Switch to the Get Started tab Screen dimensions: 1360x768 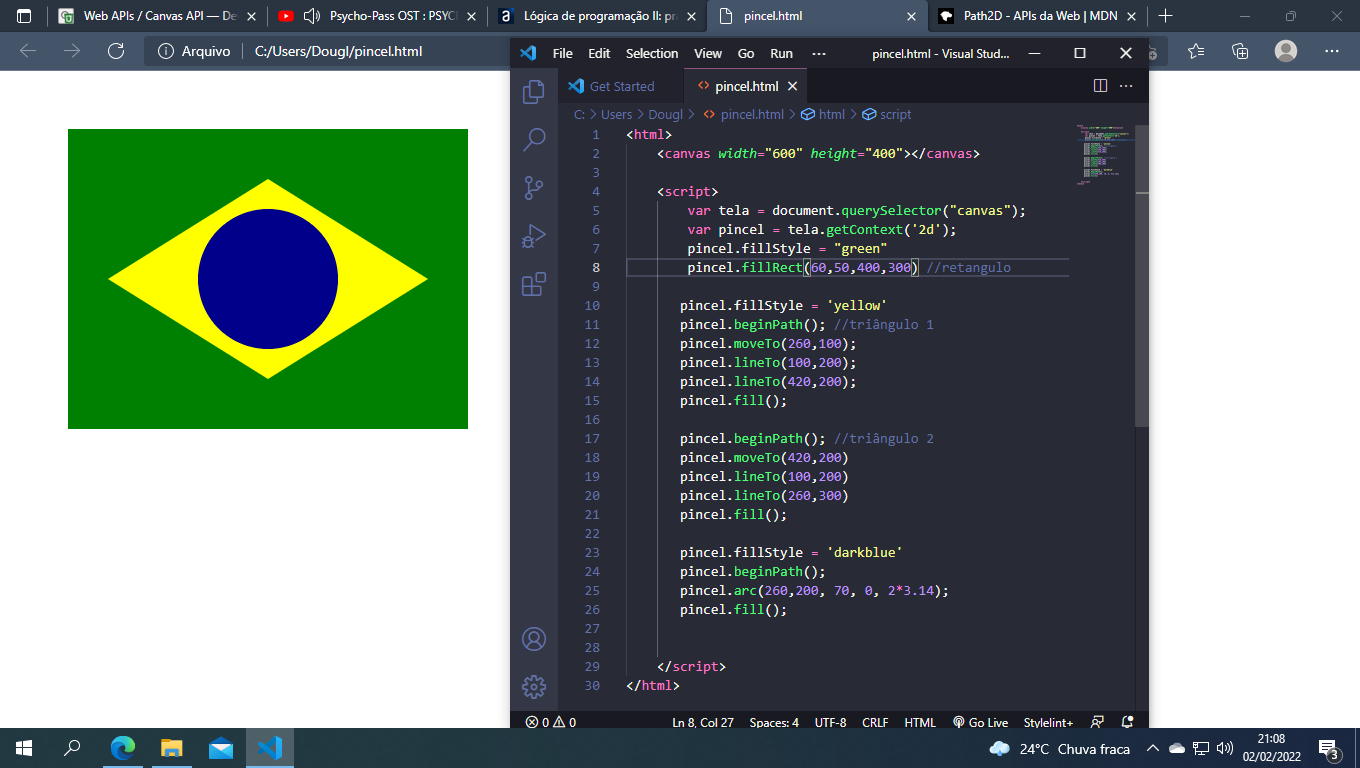point(621,86)
